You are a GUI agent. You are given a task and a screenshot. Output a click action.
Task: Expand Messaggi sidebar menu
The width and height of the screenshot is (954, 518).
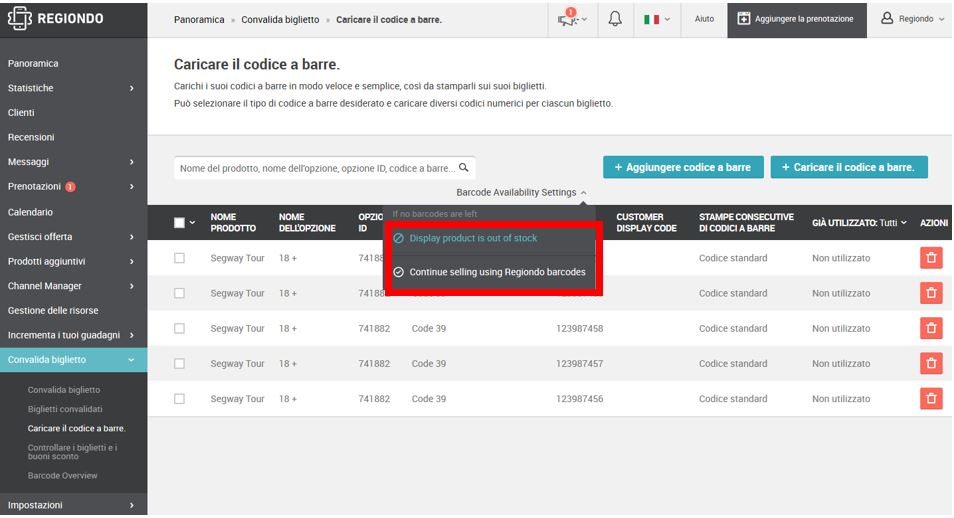pyautogui.click(x=74, y=162)
